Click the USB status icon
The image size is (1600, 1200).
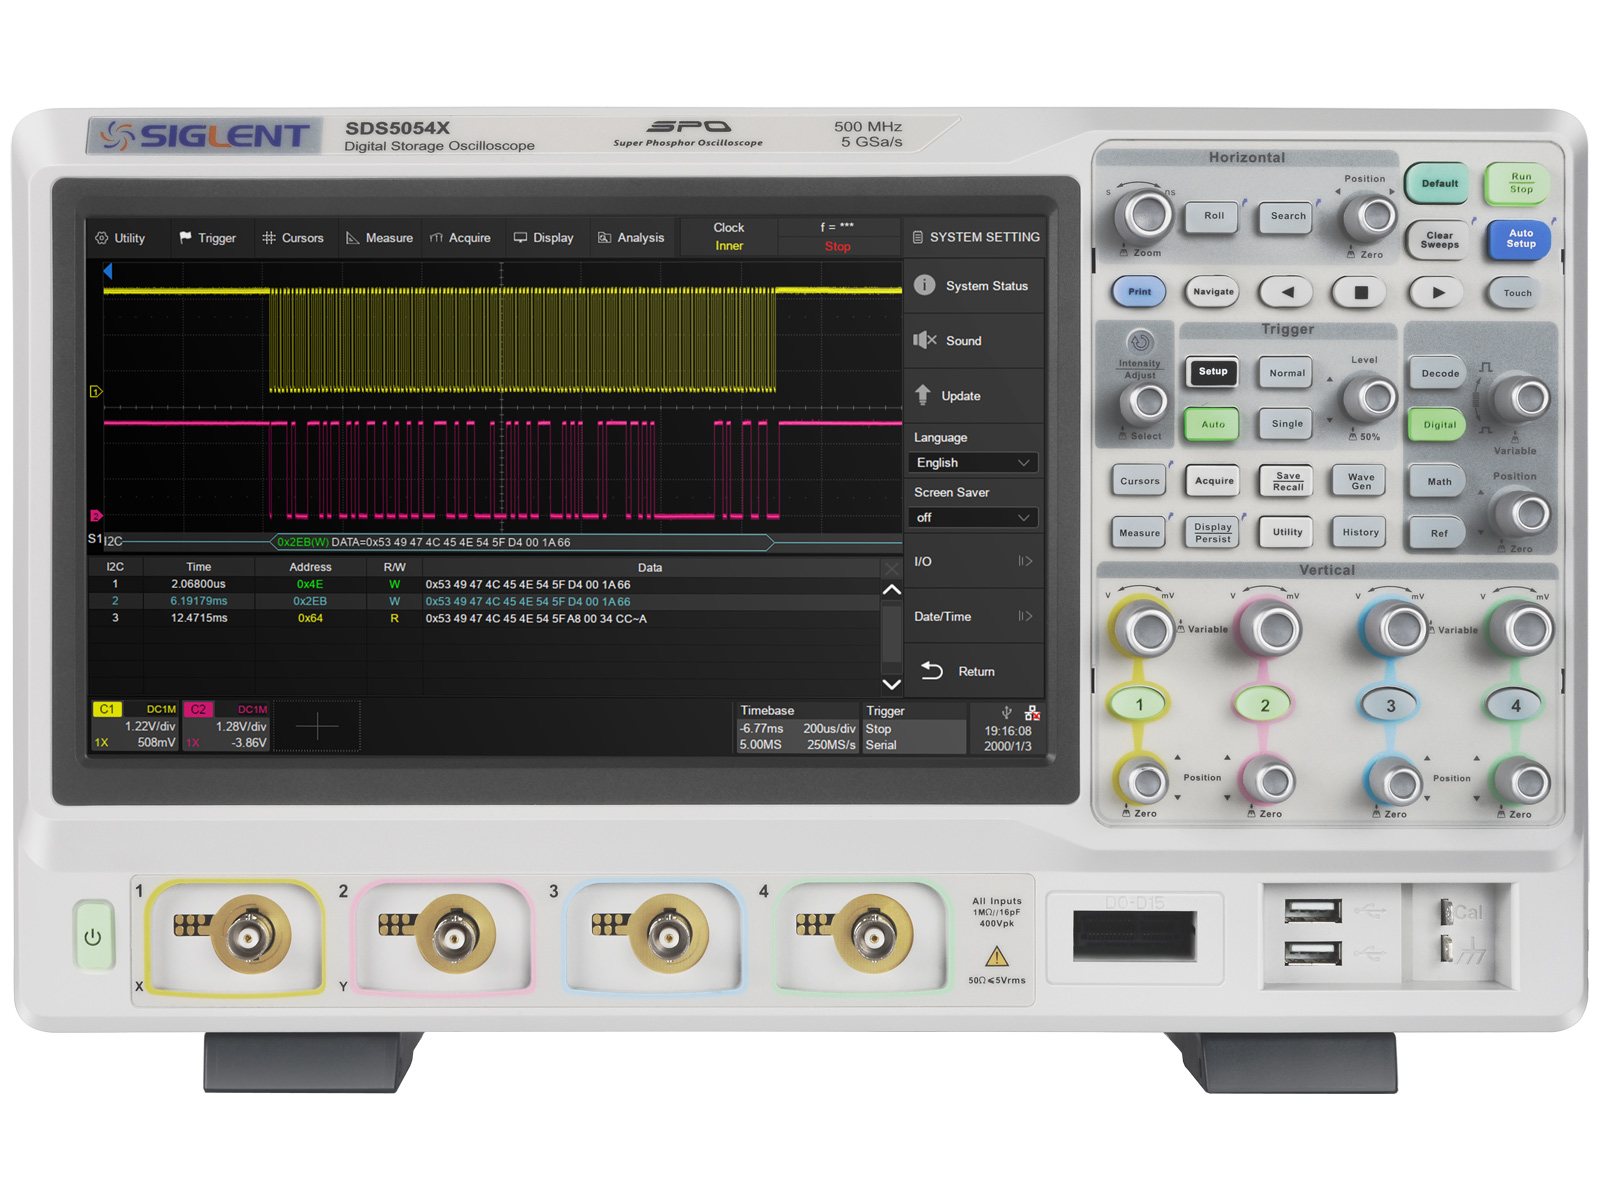pyautogui.click(x=1007, y=713)
